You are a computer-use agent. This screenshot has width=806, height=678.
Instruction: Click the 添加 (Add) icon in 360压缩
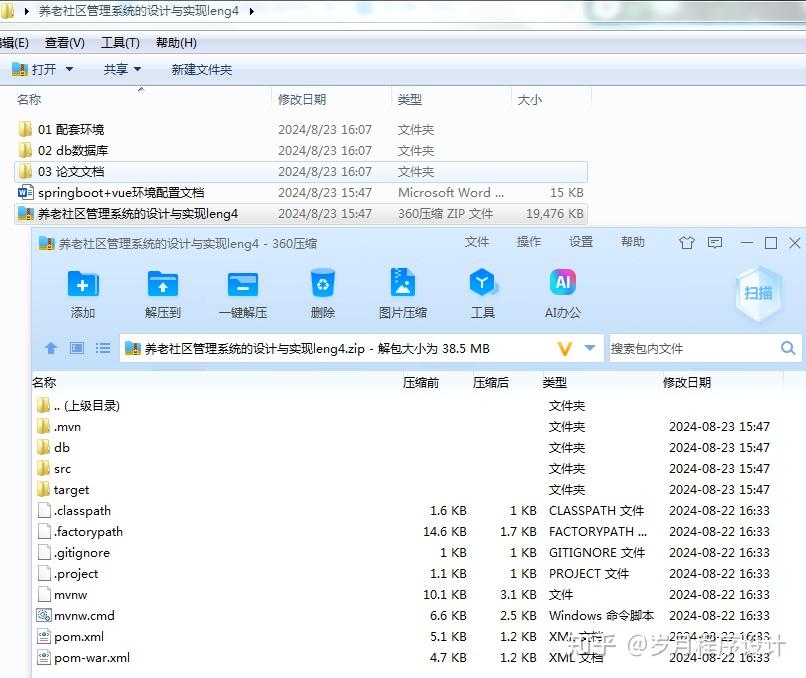(x=83, y=290)
